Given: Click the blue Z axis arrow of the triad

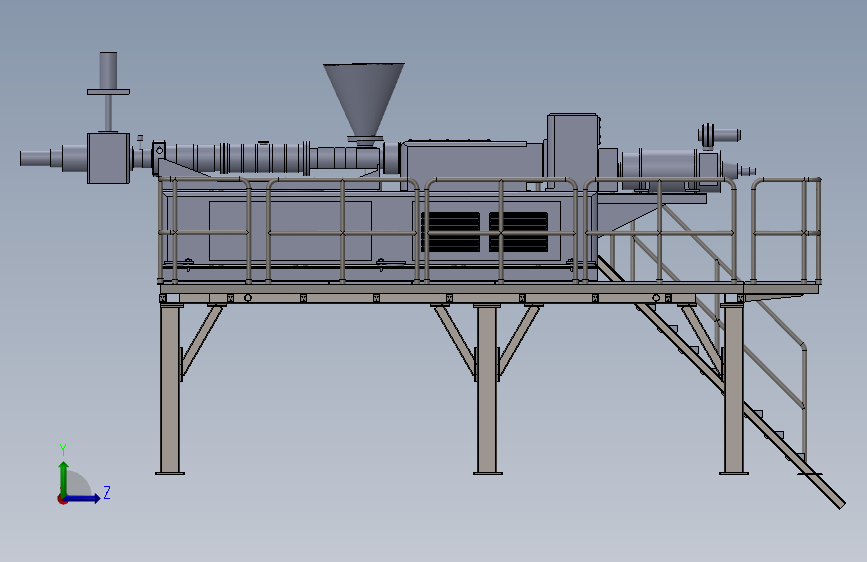Looking at the screenshot, I should tap(83, 498).
